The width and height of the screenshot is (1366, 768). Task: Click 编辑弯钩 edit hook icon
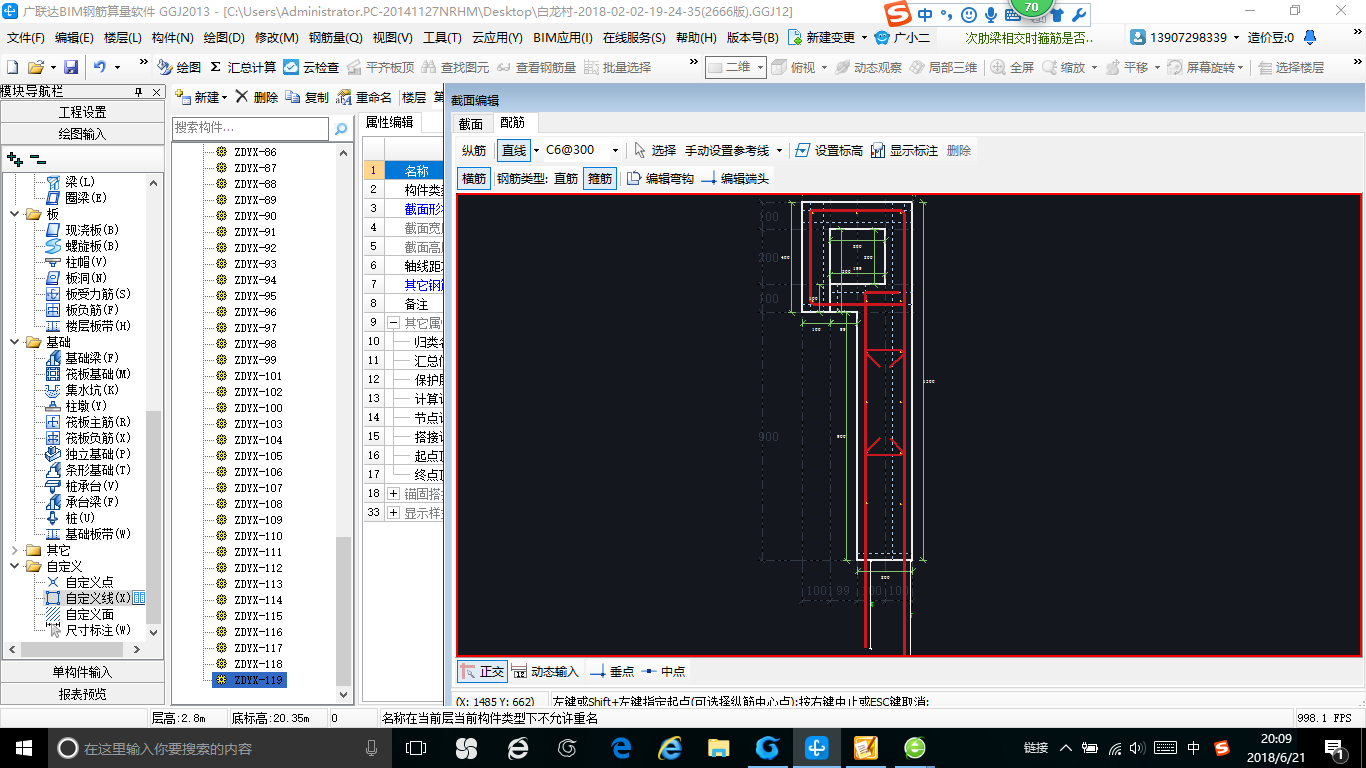pyautogui.click(x=659, y=178)
